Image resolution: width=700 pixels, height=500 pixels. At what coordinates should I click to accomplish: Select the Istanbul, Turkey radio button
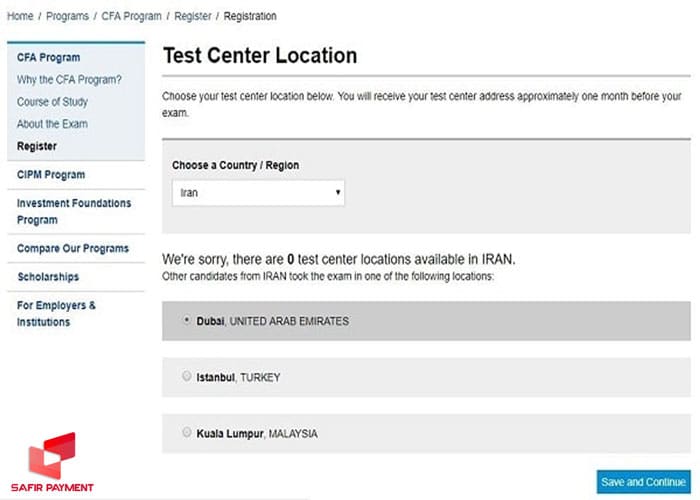point(187,377)
